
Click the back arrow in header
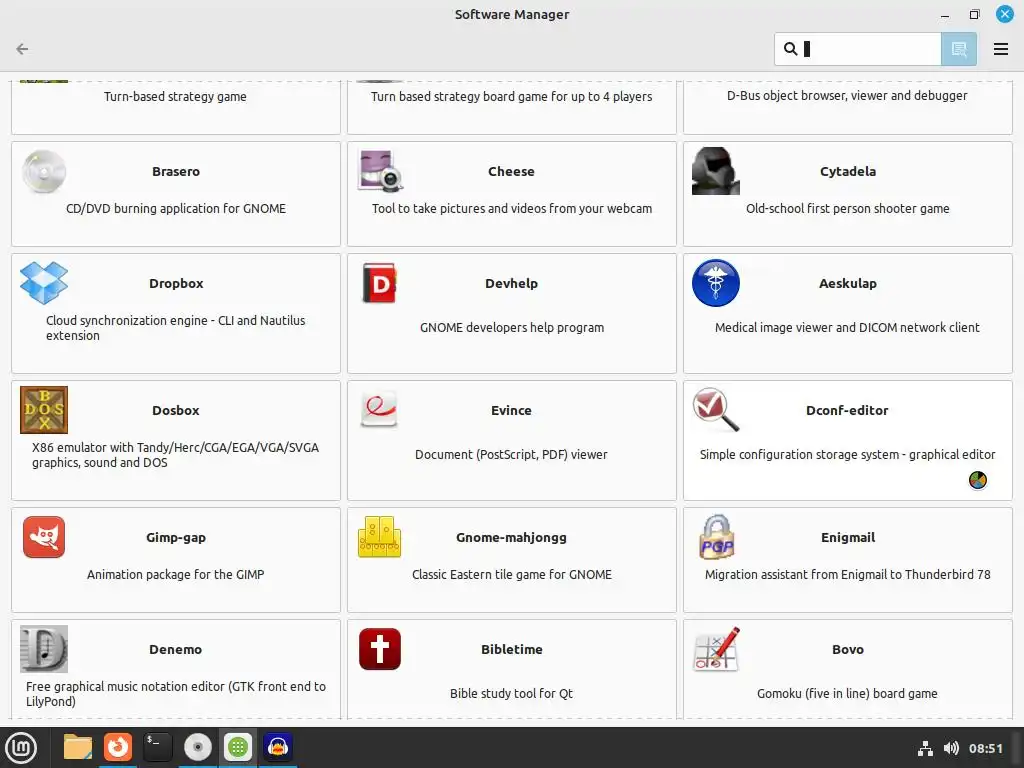point(22,49)
